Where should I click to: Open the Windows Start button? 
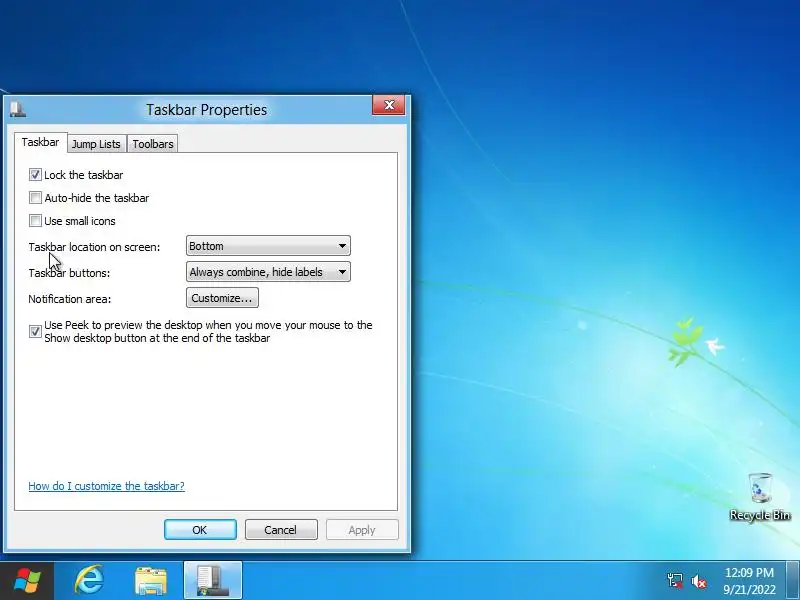click(x=27, y=581)
